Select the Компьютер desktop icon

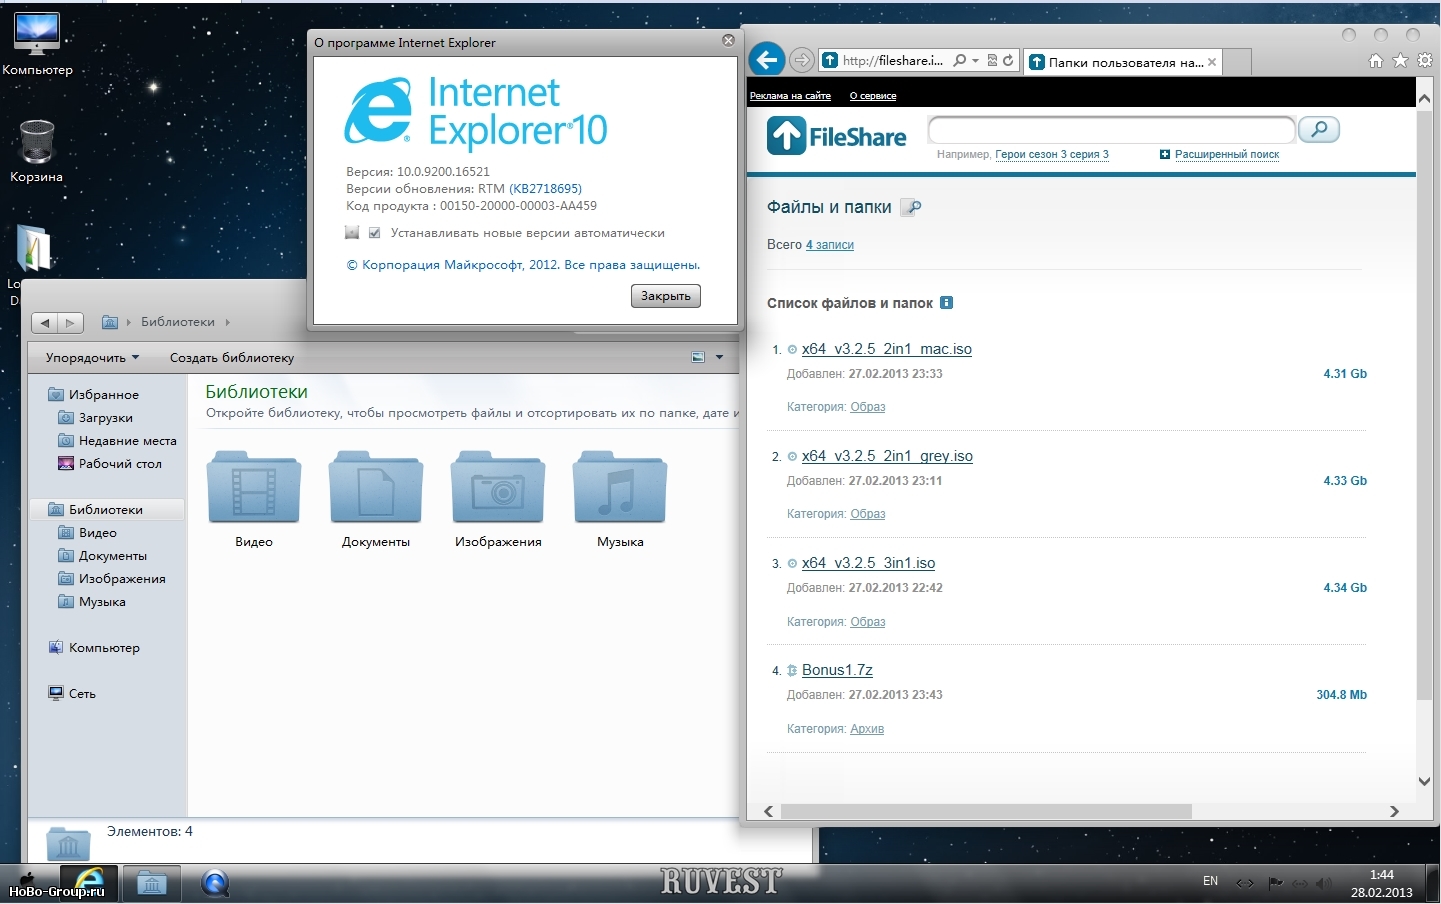pyautogui.click(x=37, y=43)
